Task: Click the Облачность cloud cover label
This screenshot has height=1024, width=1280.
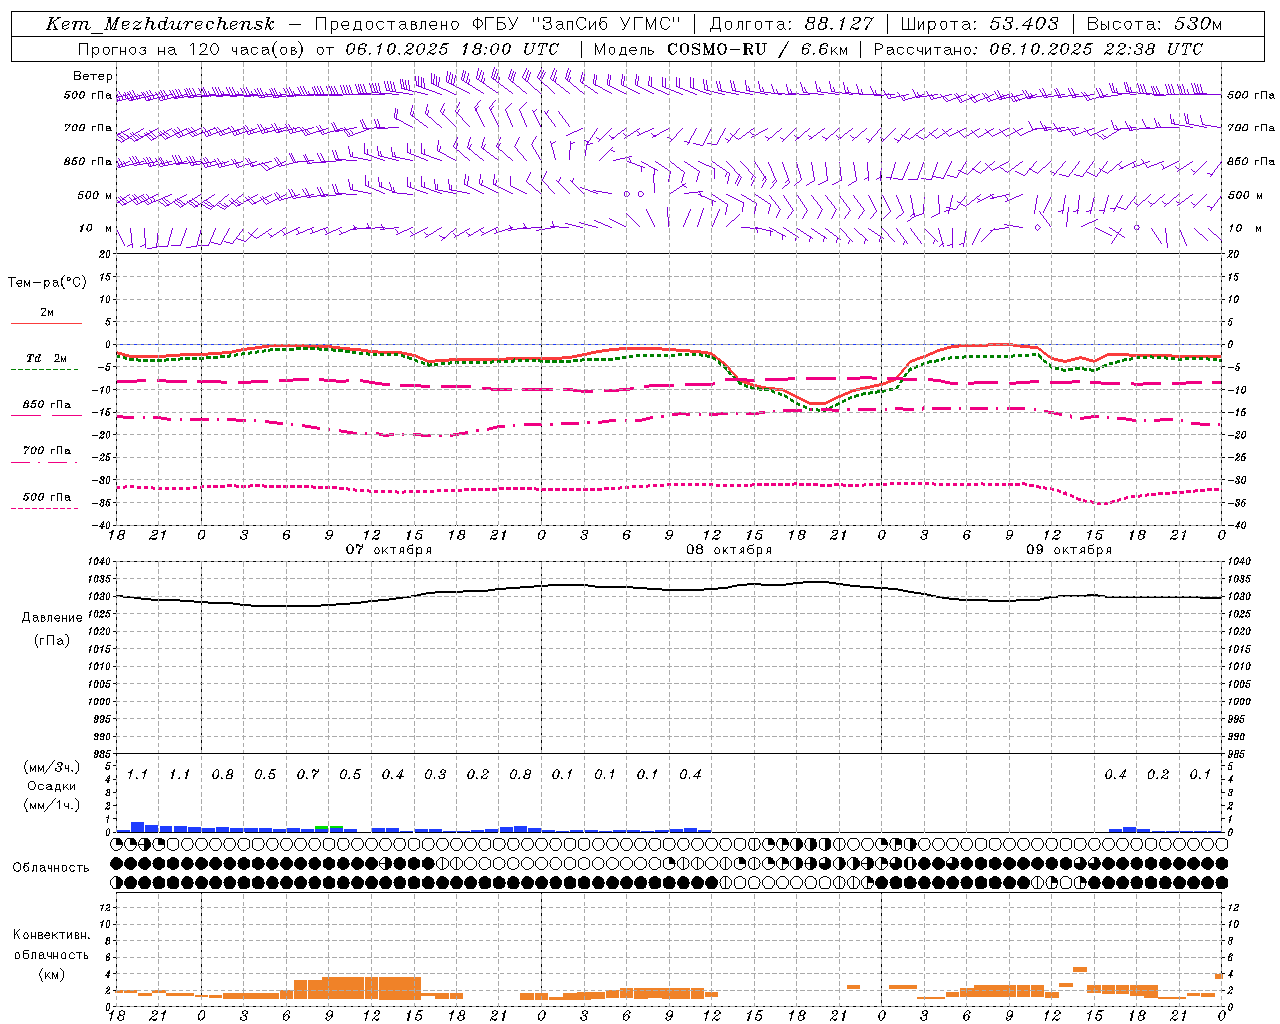Action: click(51, 868)
